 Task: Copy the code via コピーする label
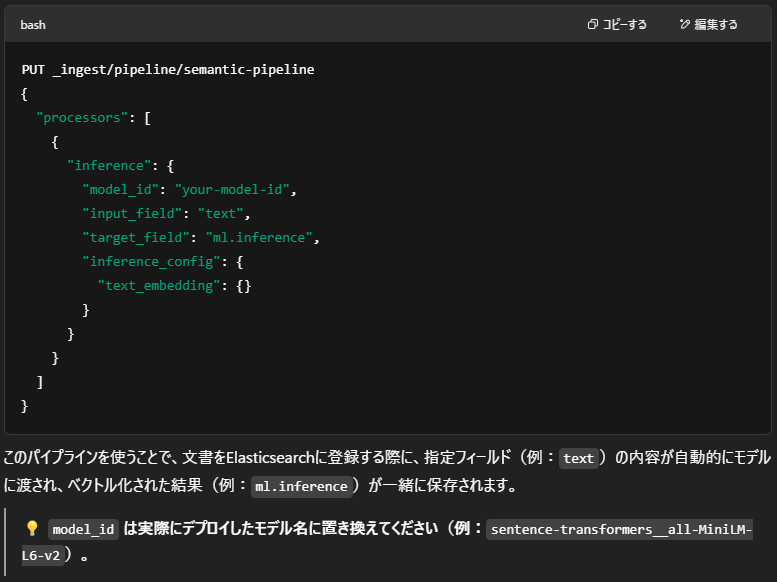[624, 24]
